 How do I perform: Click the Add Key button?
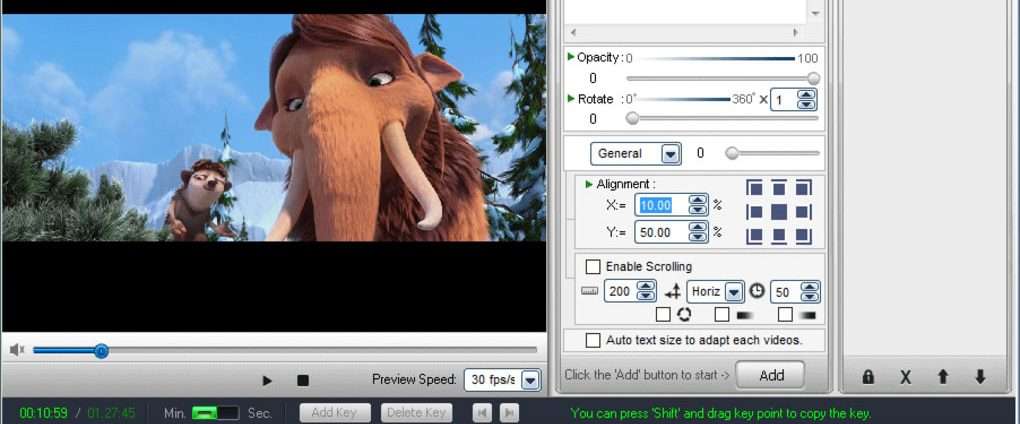pos(334,413)
